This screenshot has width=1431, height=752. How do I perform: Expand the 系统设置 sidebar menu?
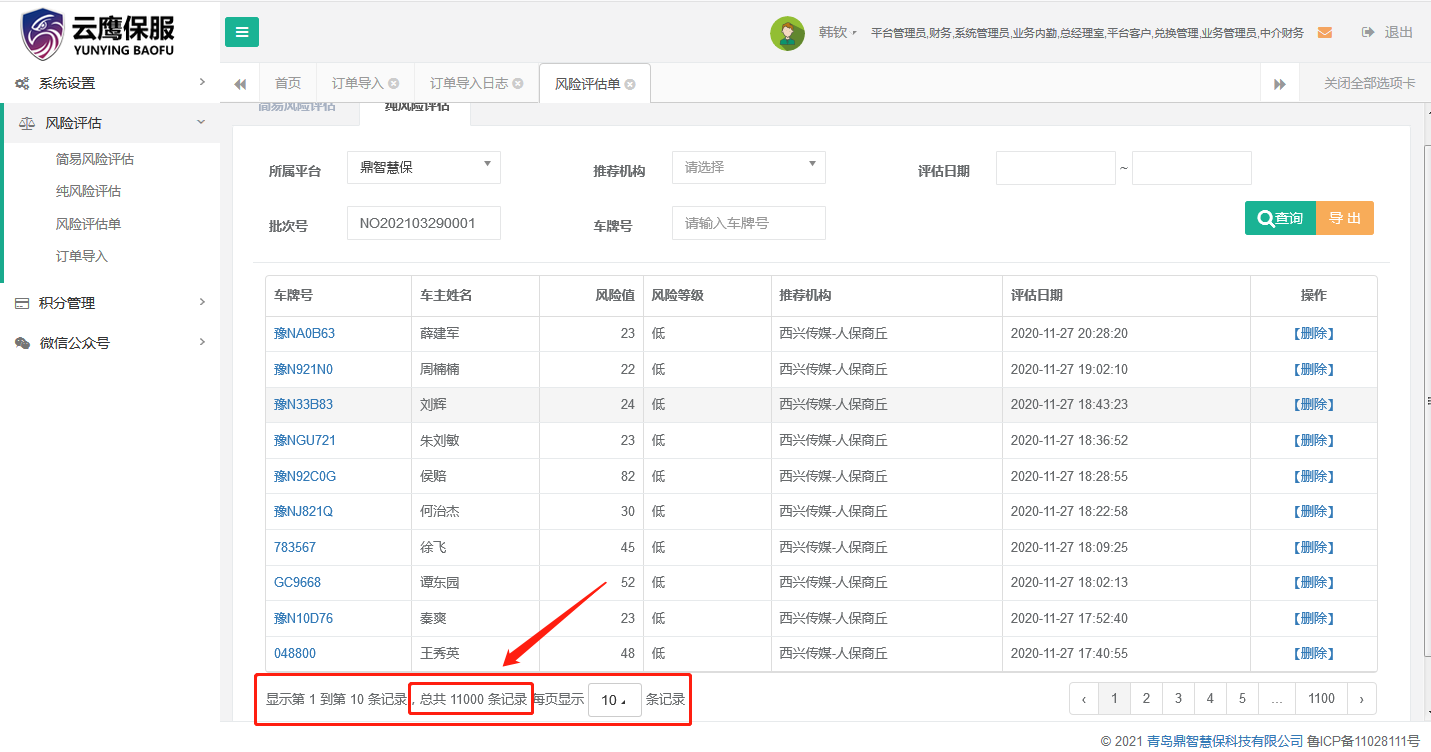coord(110,83)
